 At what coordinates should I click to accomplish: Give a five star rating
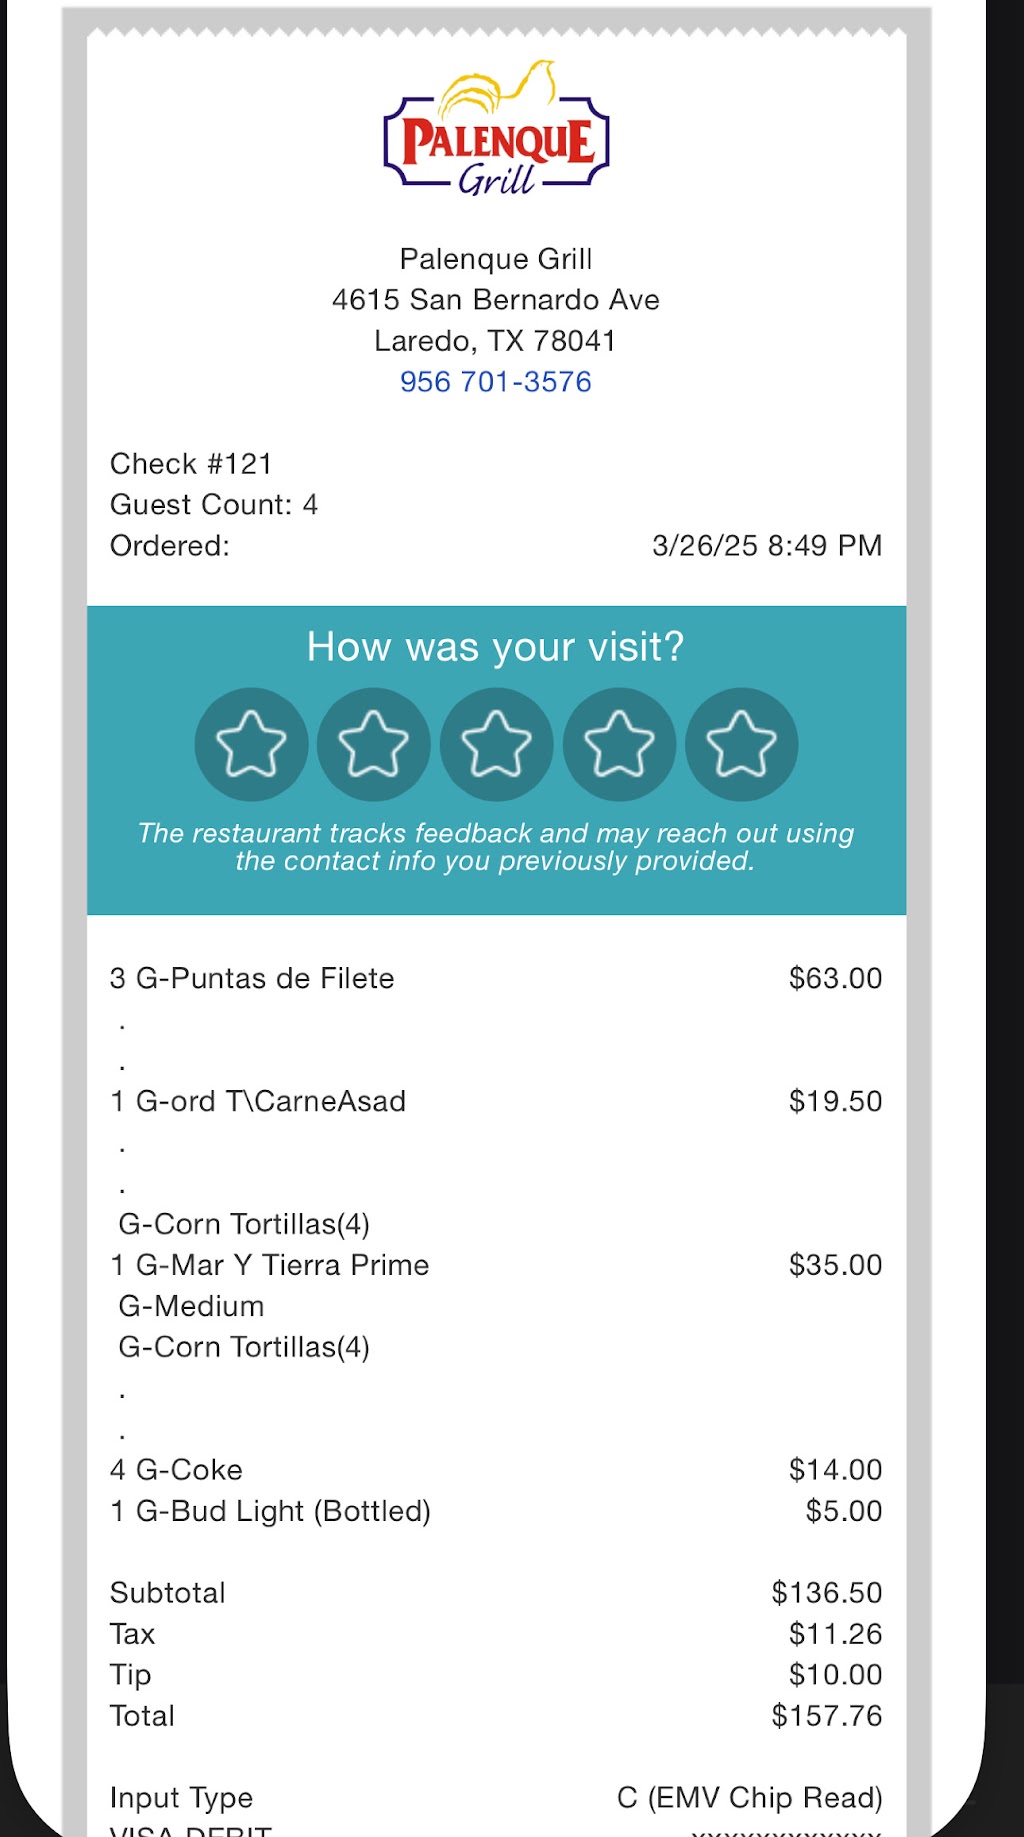[x=742, y=744]
